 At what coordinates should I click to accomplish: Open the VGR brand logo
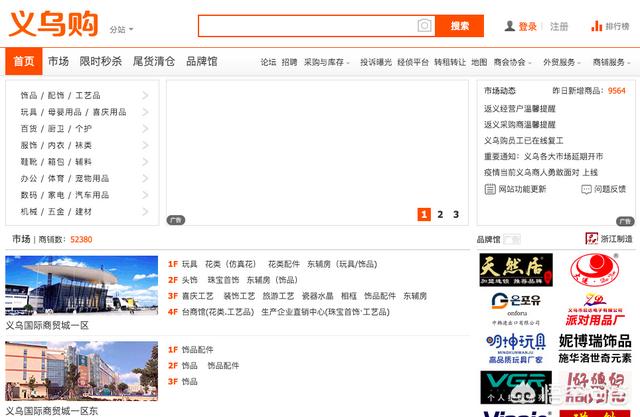coord(516,387)
